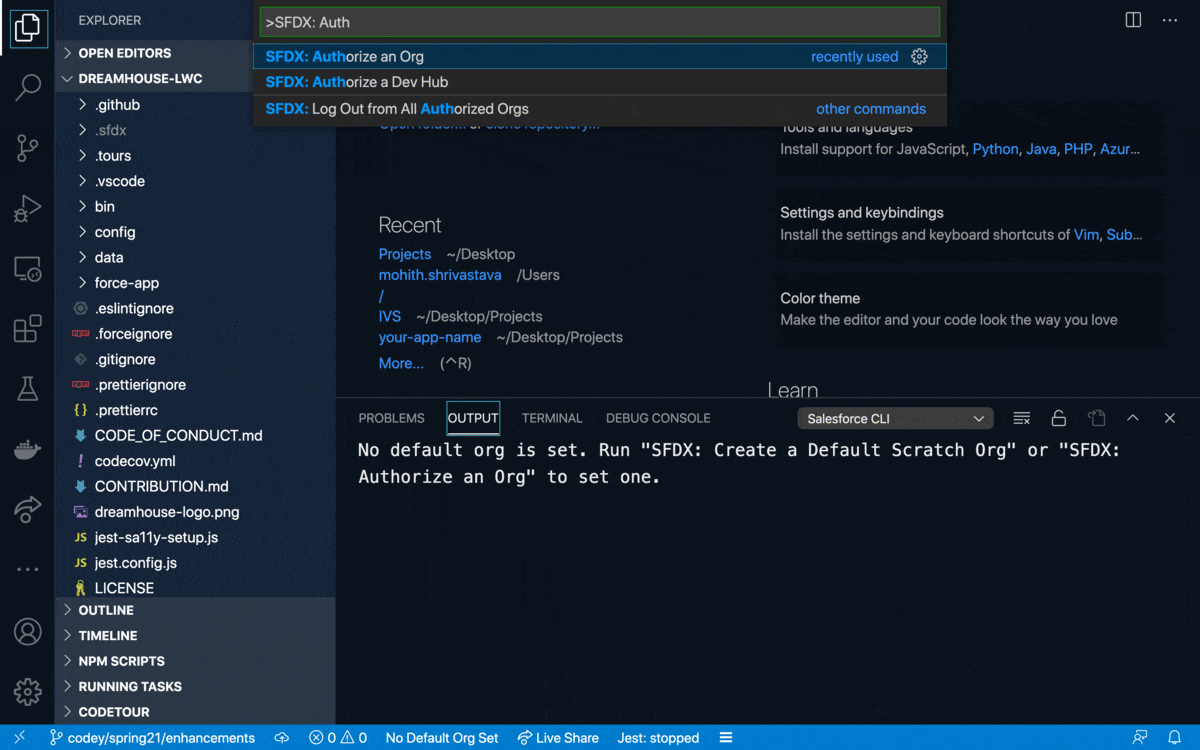Configure keybinding gear for Authorize an Org

pyautogui.click(x=920, y=57)
